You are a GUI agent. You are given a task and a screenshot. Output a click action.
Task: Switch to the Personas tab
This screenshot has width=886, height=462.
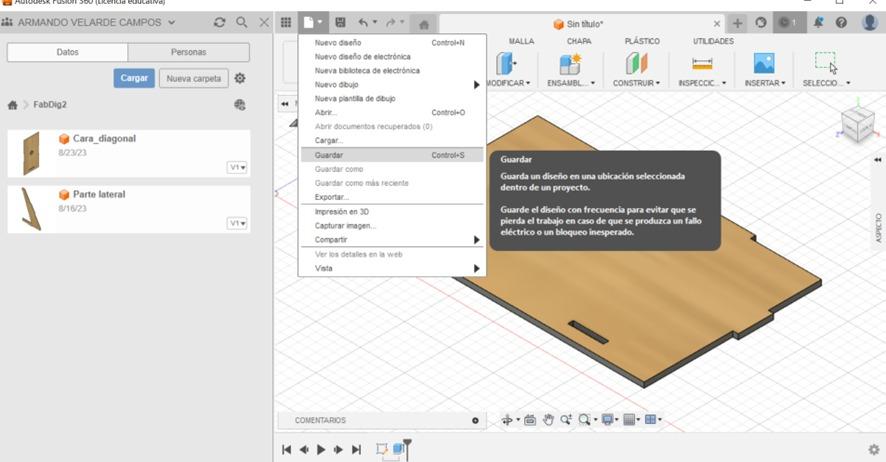189,52
